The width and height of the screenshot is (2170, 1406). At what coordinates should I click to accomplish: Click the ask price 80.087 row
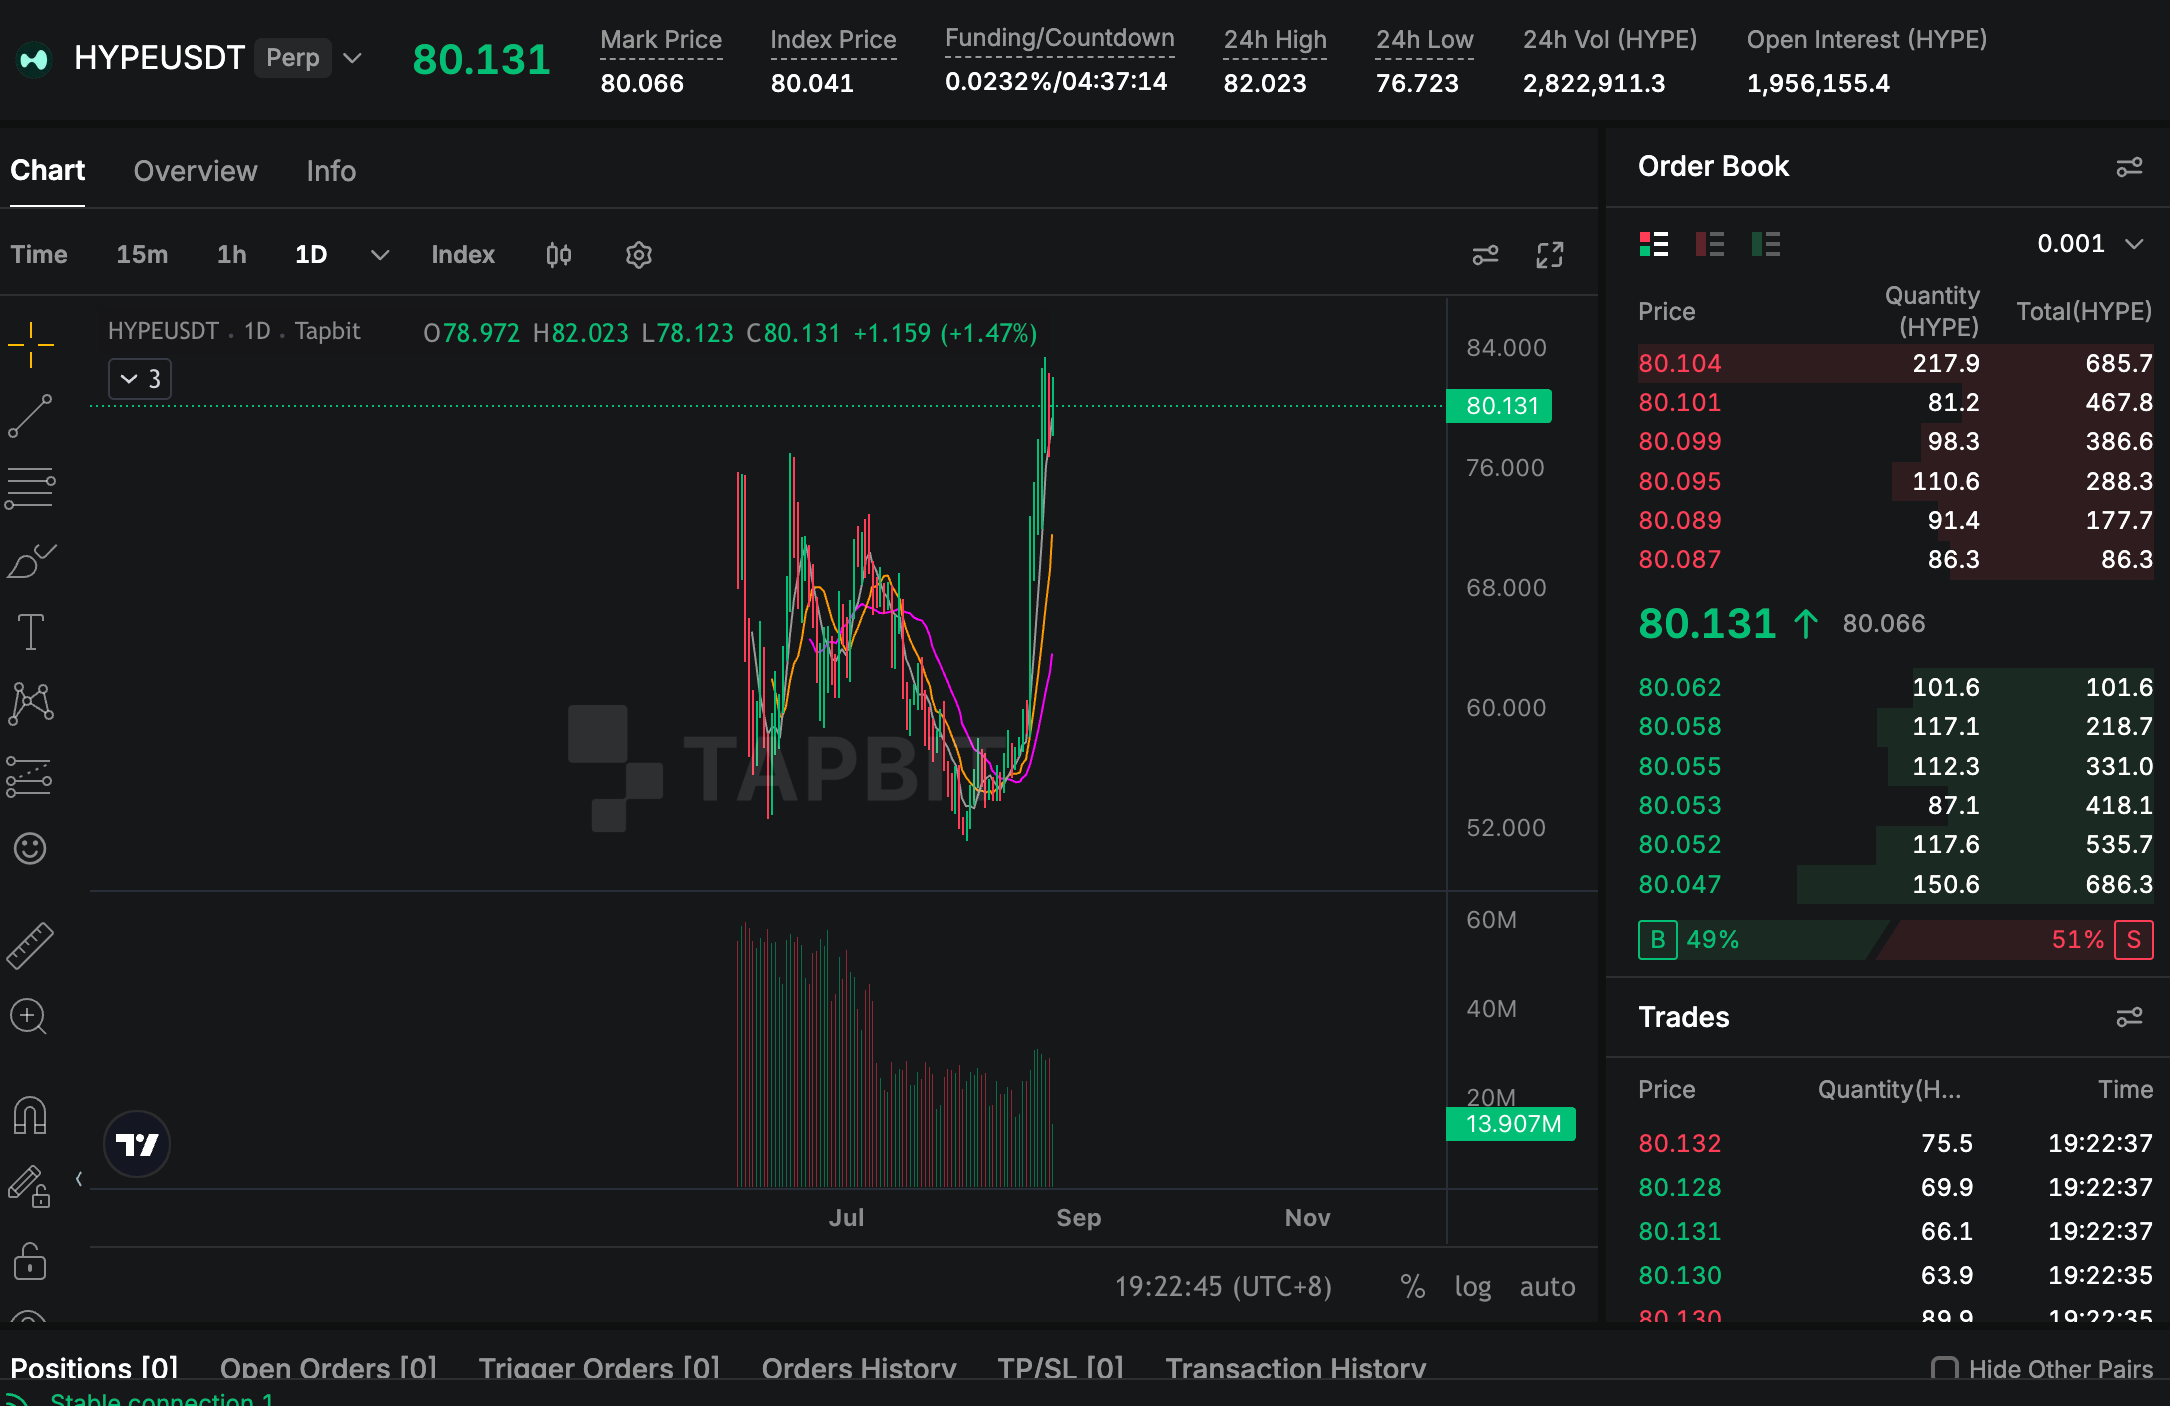pos(1895,559)
